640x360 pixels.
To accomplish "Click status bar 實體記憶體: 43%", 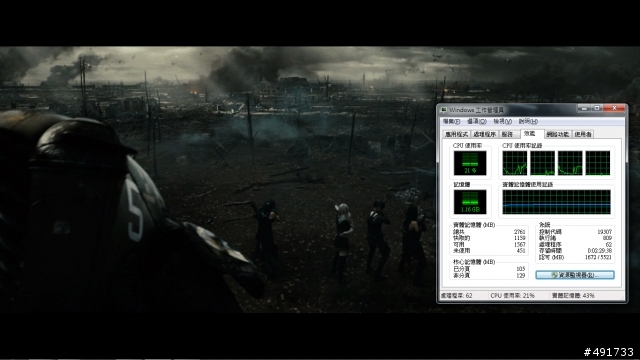I will click(x=573, y=296).
